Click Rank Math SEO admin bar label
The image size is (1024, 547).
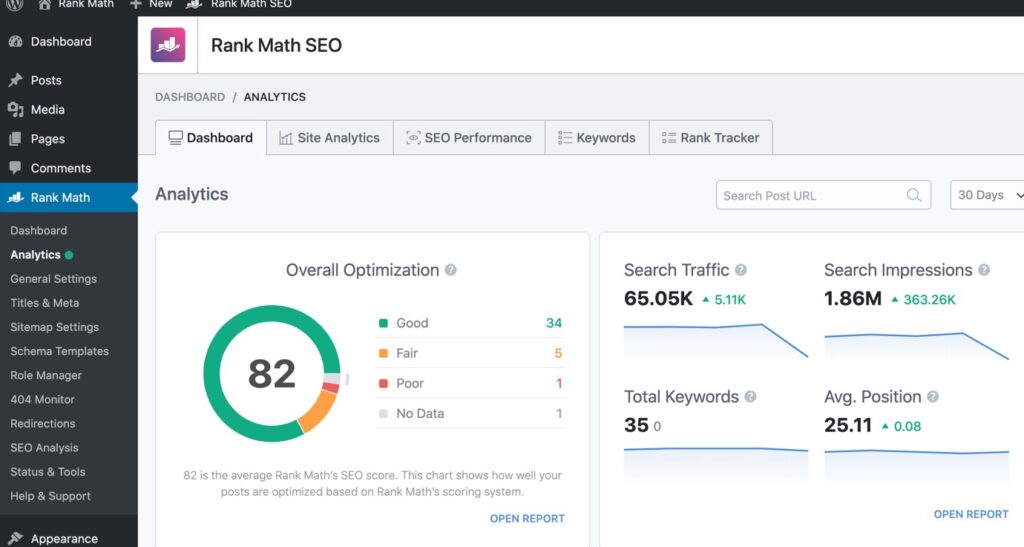pyautogui.click(x=251, y=5)
